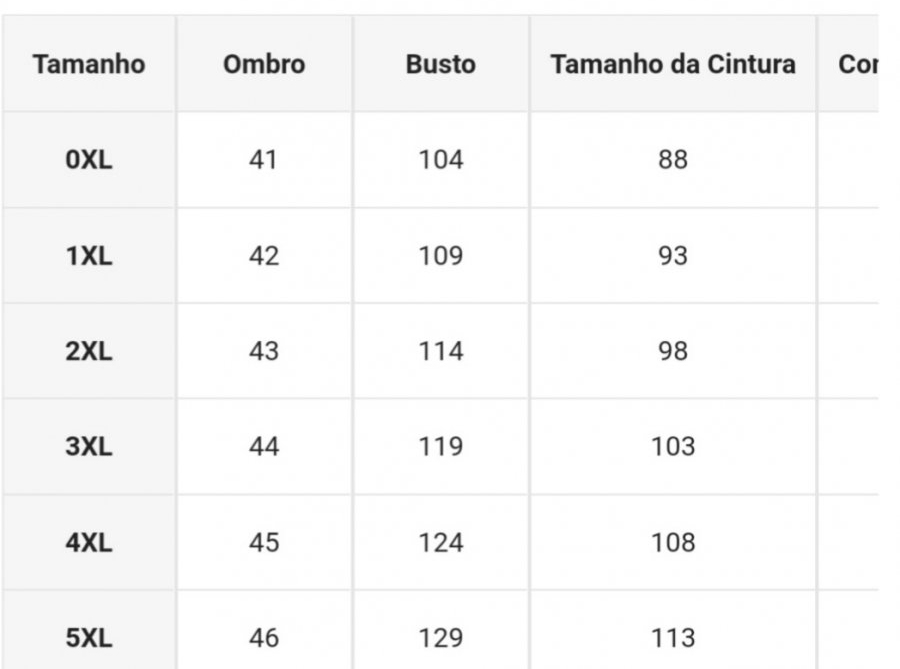Viewport: 900px width, 669px height.
Task: Click the Tamanho da Cintura header
Action: tap(673, 64)
